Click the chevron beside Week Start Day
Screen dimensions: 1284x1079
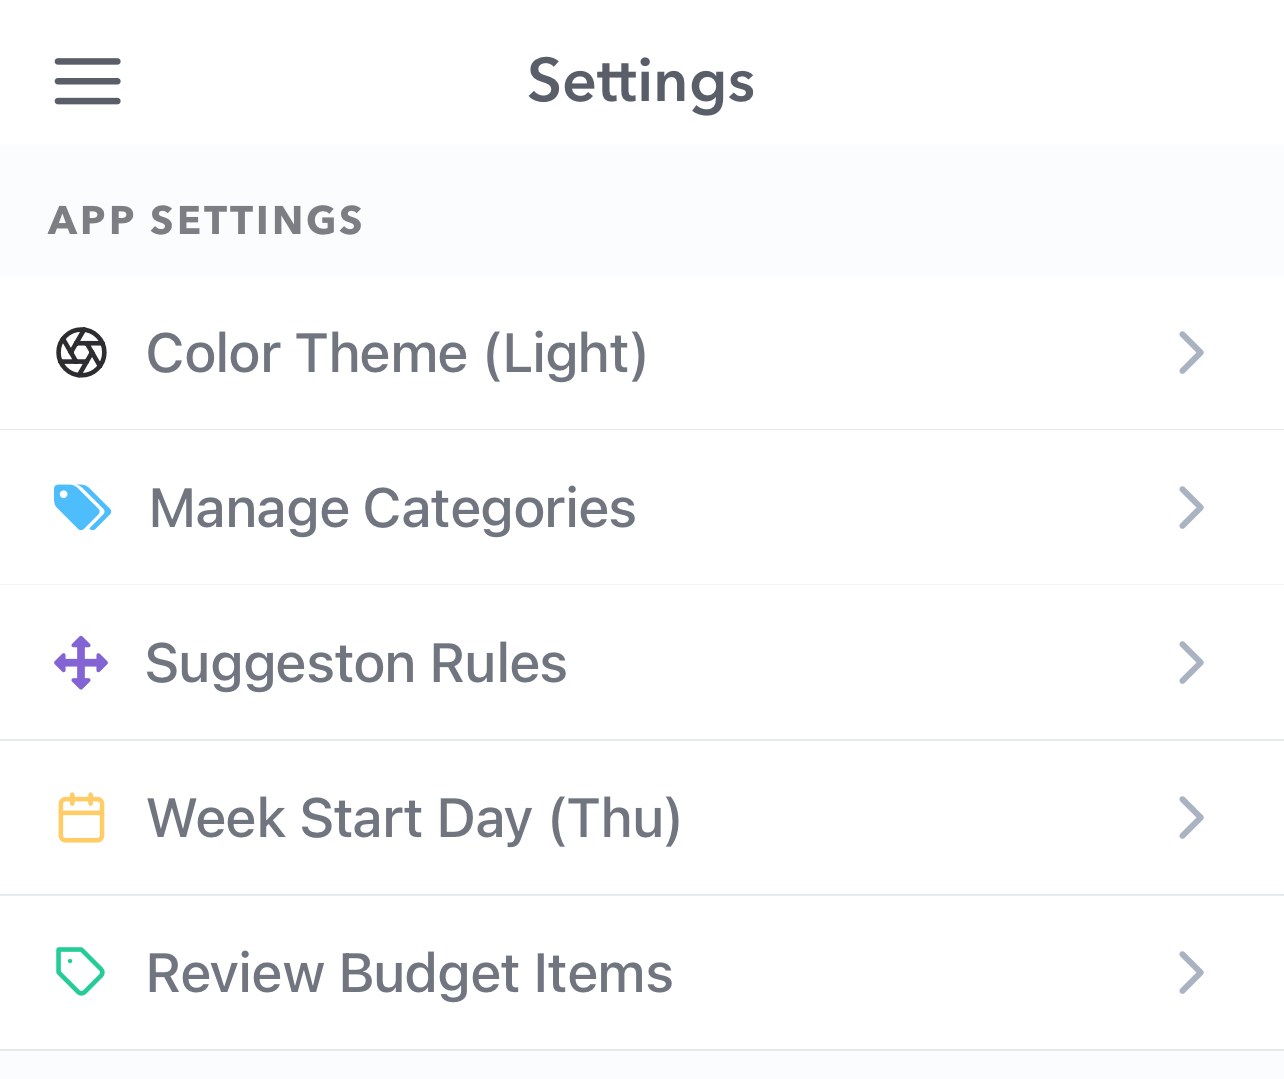coord(1192,817)
